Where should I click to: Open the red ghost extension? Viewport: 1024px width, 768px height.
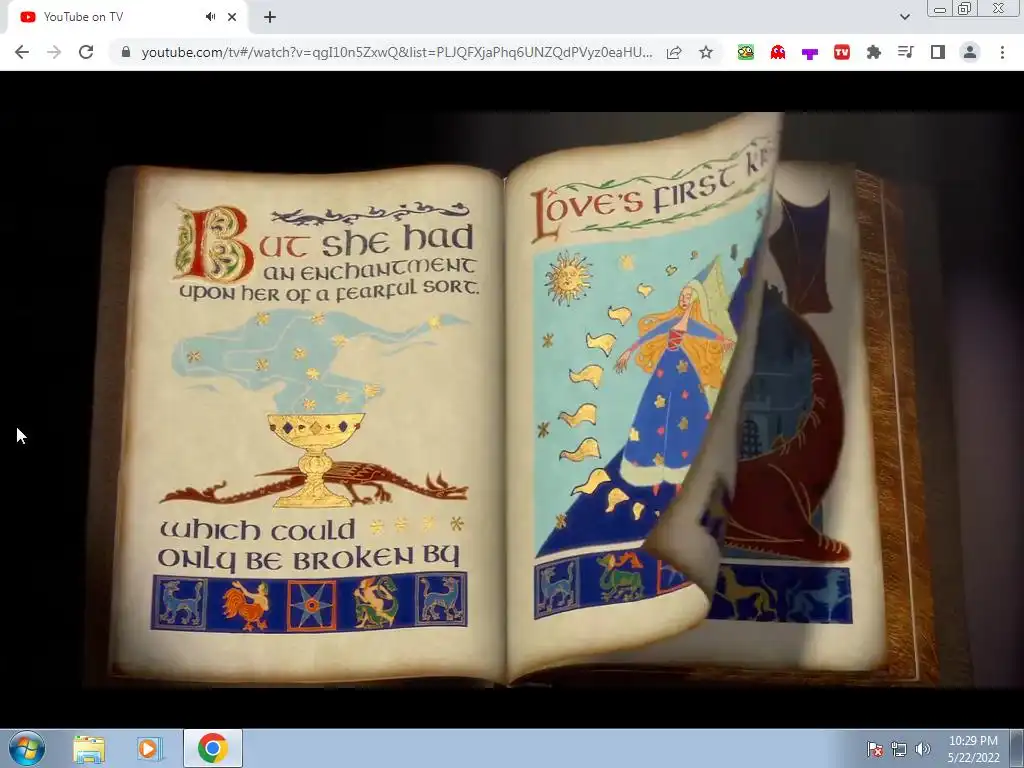(778, 52)
